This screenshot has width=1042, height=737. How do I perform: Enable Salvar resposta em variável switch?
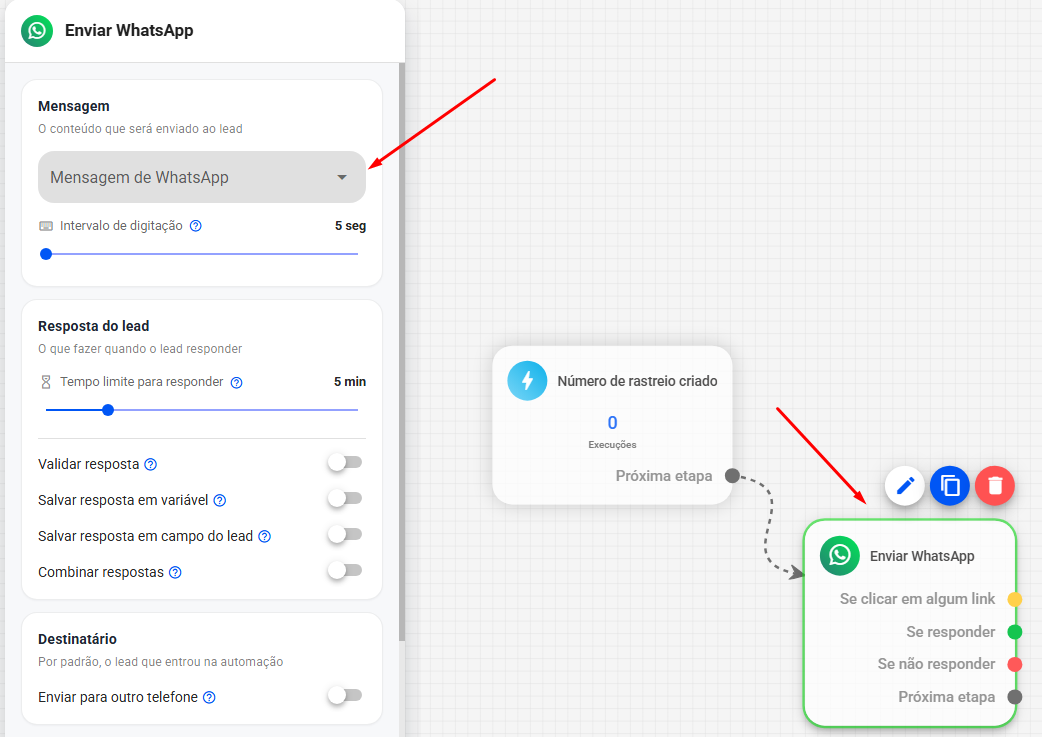tap(345, 498)
